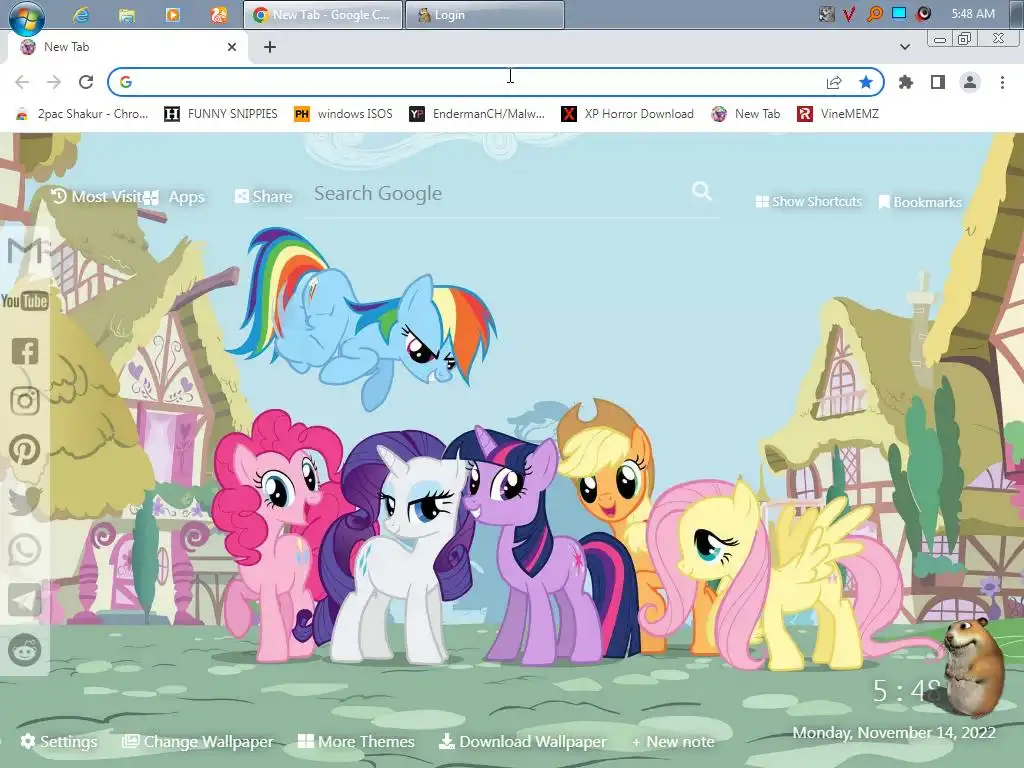Switch to the Login taskbar window
This screenshot has width=1024, height=768.
pos(485,14)
